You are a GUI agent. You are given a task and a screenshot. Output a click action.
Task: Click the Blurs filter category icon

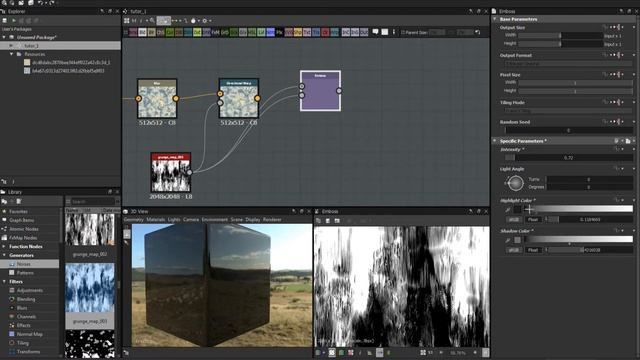12,308
